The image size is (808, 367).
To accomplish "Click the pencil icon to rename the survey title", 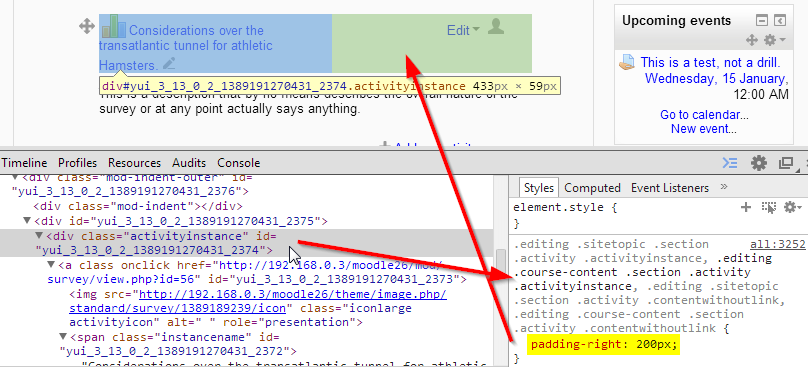I will click(x=169, y=64).
